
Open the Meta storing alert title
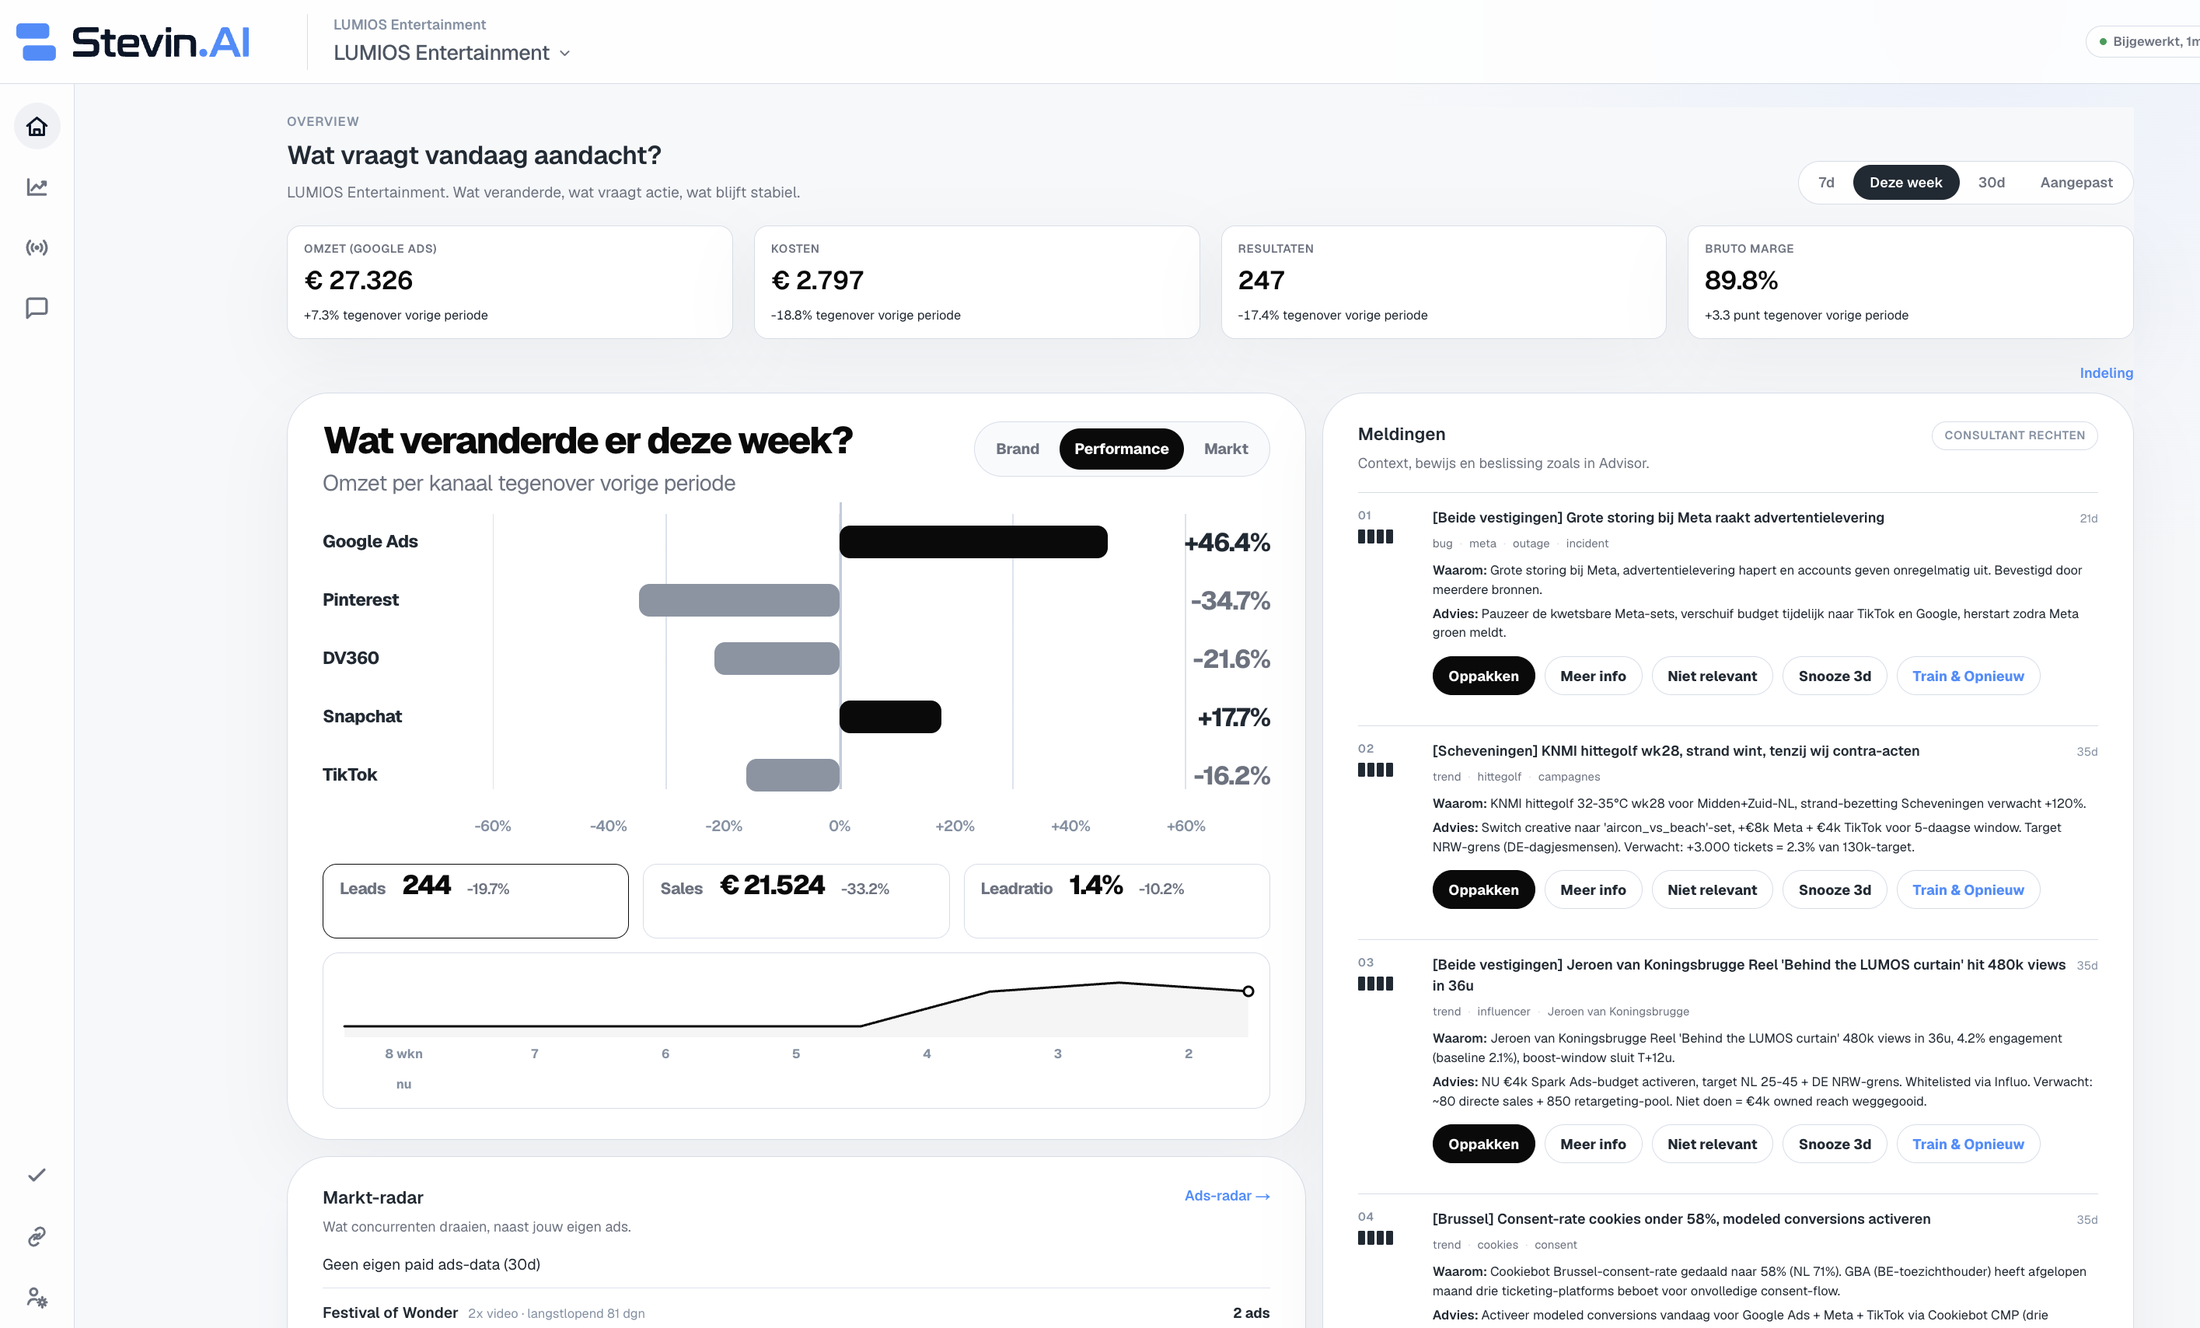1658,518
